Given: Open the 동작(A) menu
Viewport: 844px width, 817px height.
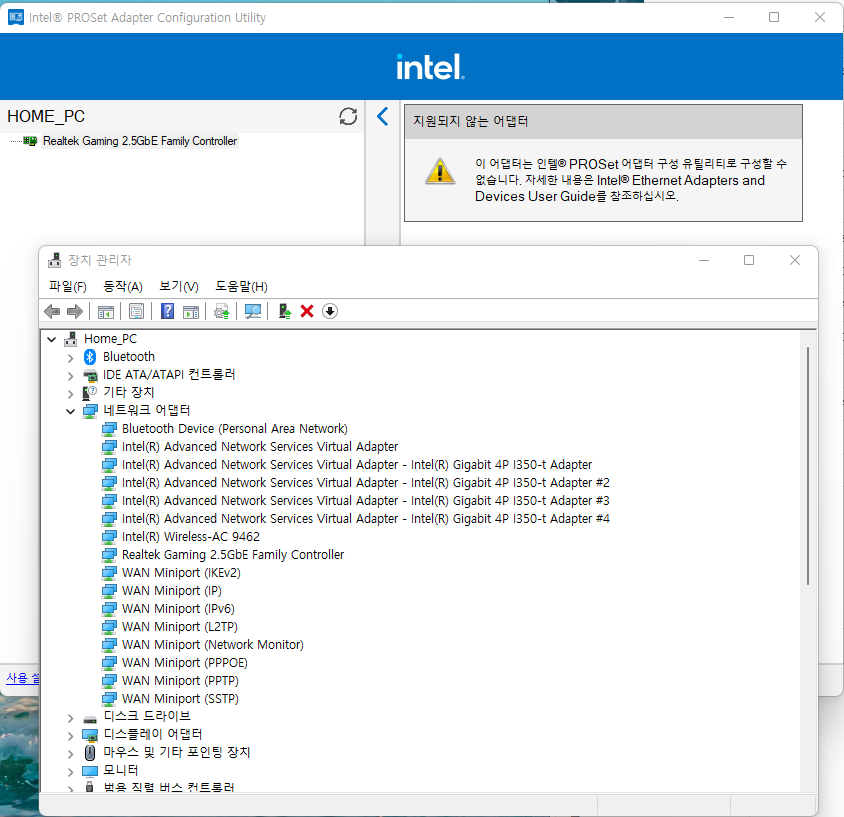Looking at the screenshot, I should click(123, 286).
